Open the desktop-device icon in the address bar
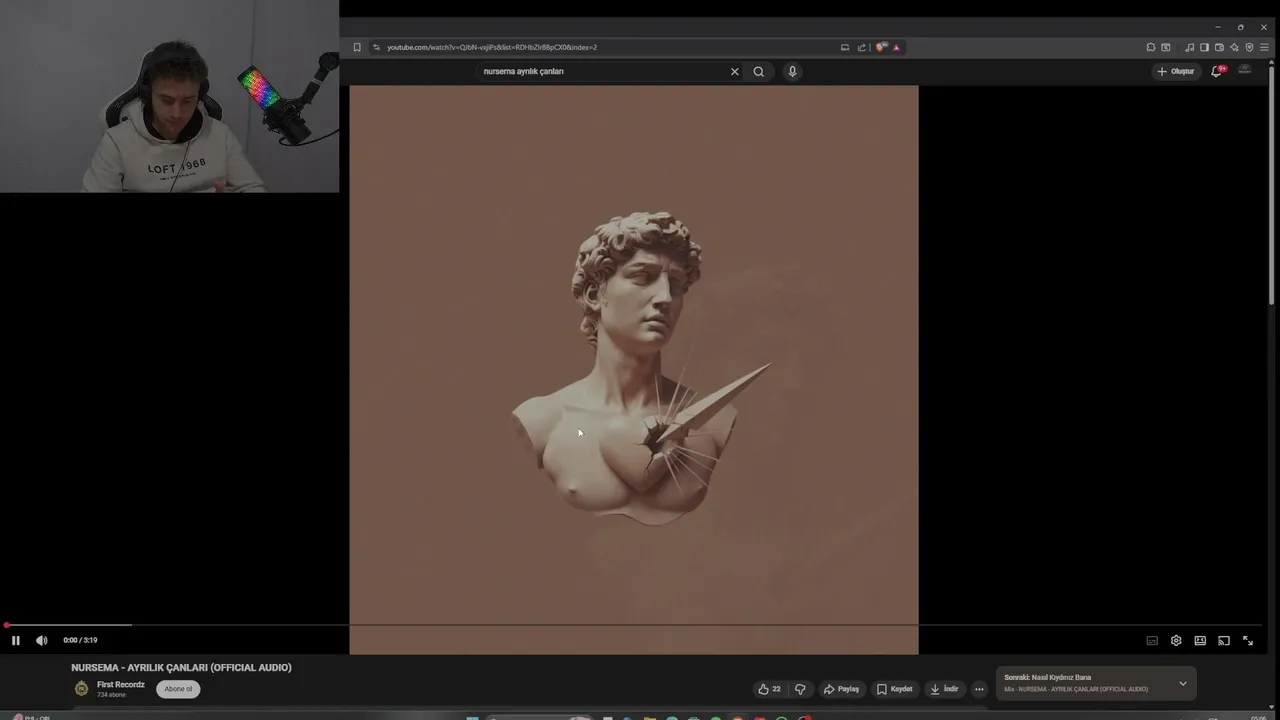The width and height of the screenshot is (1280, 720). [x=845, y=47]
